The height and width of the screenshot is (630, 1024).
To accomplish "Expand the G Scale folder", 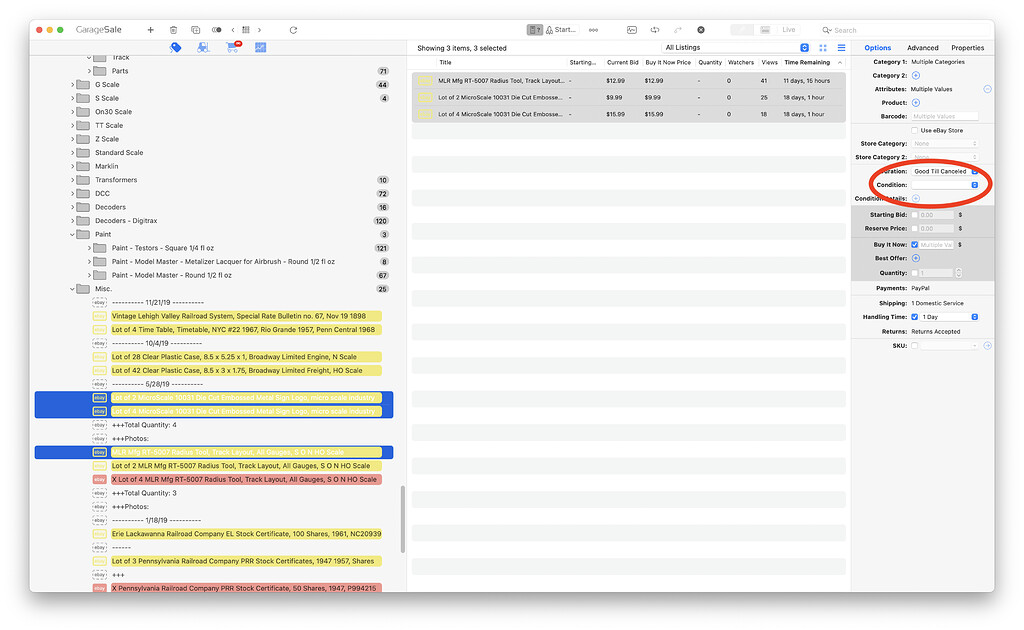I will [72, 85].
